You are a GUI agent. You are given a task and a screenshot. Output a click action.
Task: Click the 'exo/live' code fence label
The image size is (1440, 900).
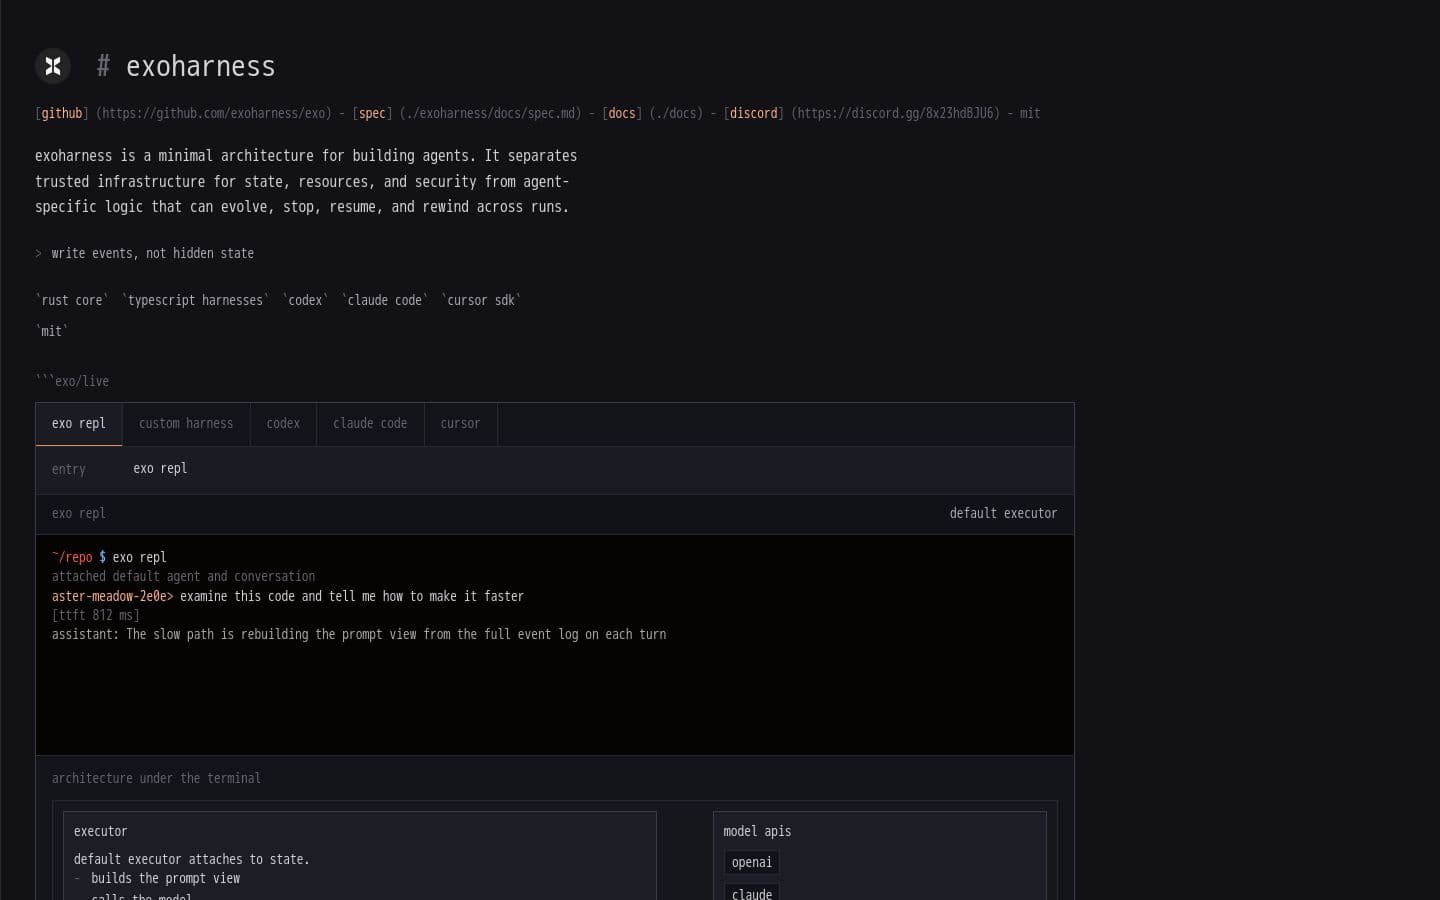72,381
